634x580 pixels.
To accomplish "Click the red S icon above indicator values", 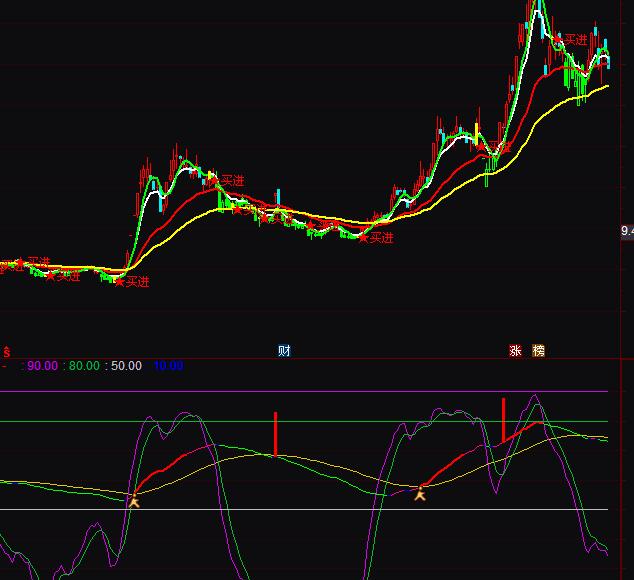I will click(6, 352).
